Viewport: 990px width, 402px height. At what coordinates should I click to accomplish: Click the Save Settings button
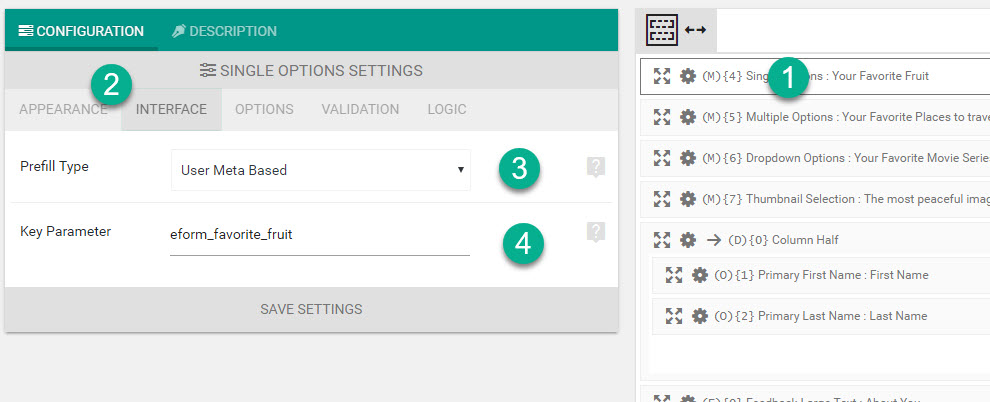(x=311, y=309)
